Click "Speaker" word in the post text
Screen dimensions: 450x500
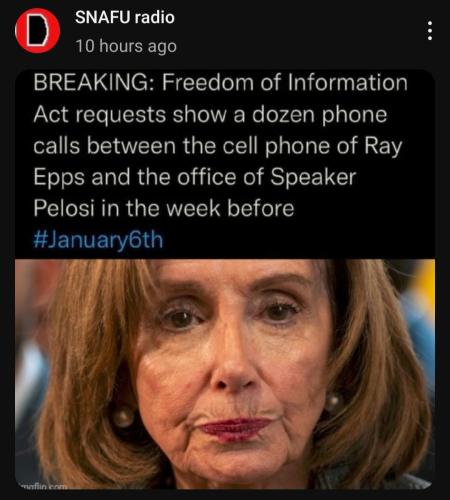tap(313, 177)
